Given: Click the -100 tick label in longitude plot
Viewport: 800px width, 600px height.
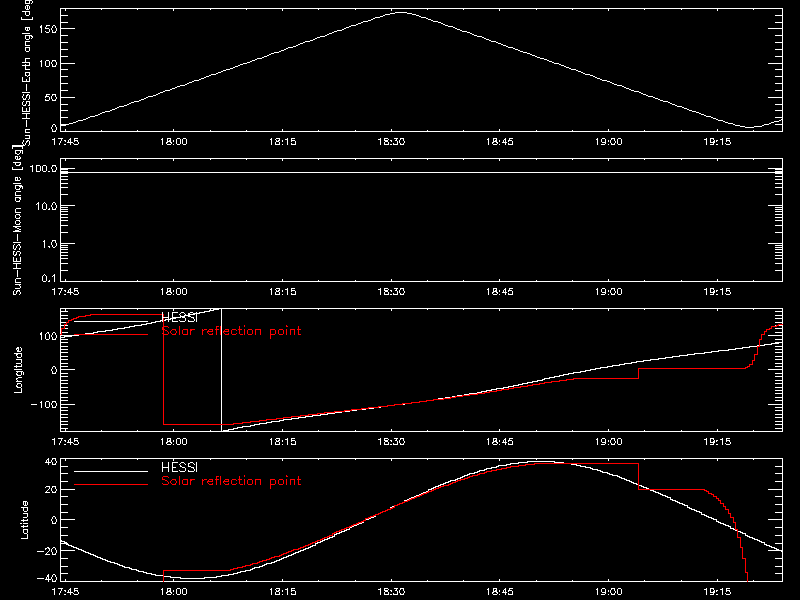Looking at the screenshot, I should tap(44, 405).
